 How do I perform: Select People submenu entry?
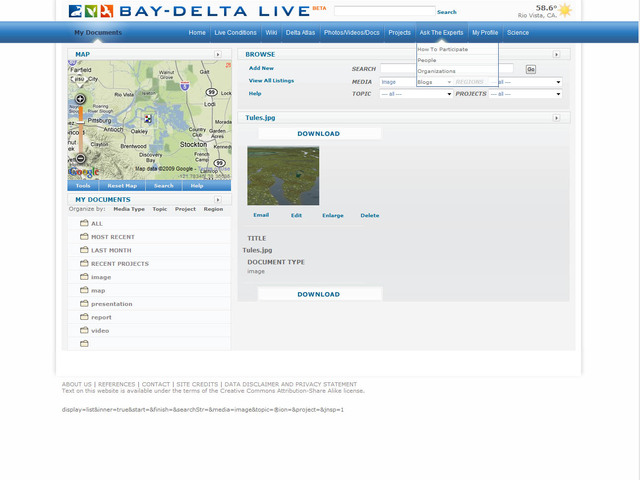pyautogui.click(x=427, y=60)
